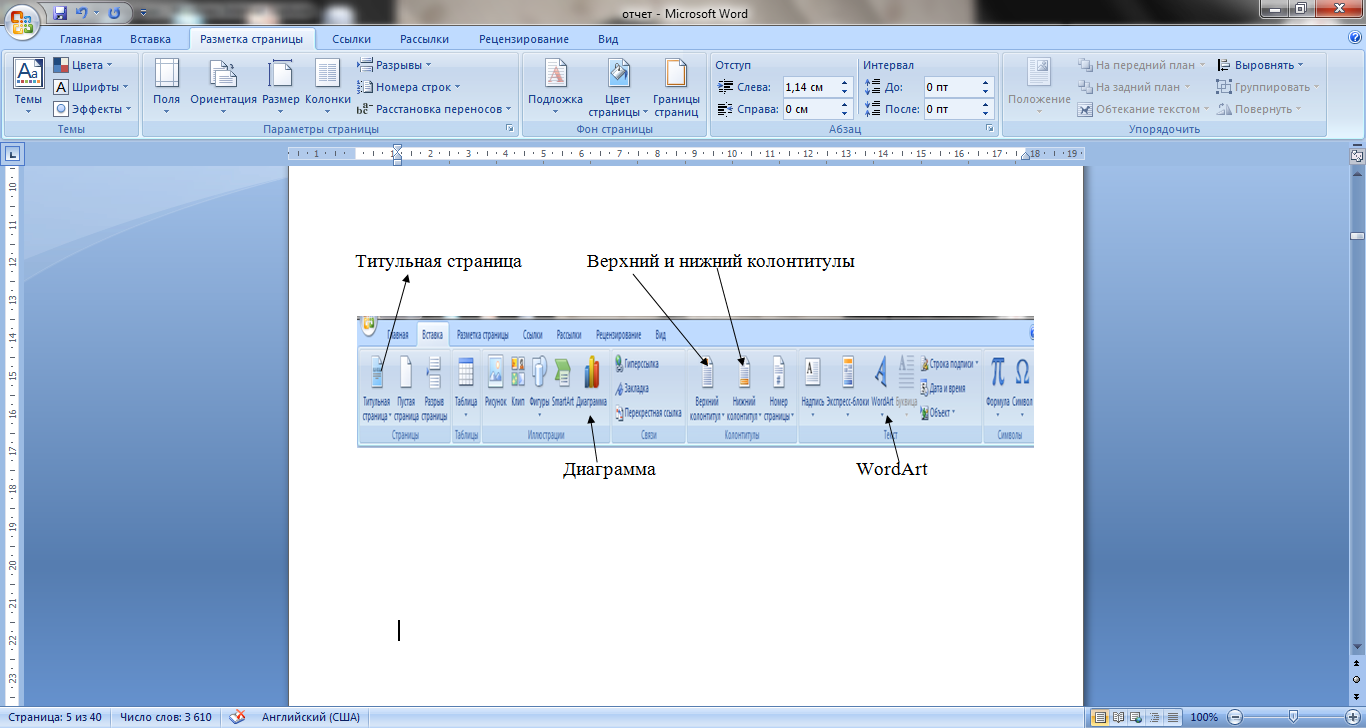Screen dimensions: 1366x728
Task: Click the Диаграмма caption in document
Action: [x=609, y=469]
